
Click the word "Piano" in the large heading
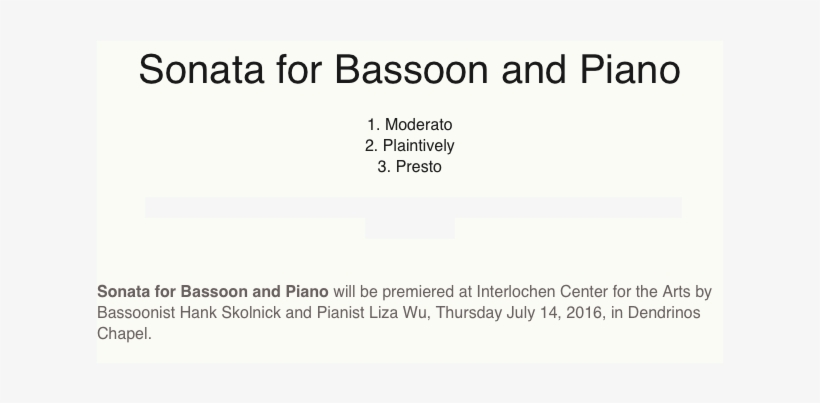coord(629,72)
